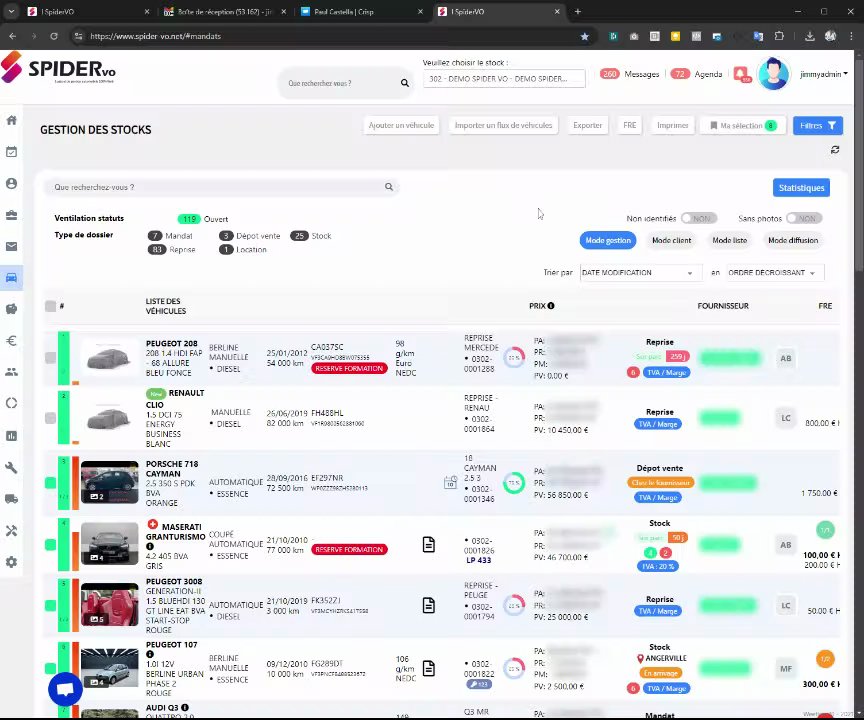This screenshot has width=864, height=720.
Task: Open the user profile icon in sidebar
Action: [12, 183]
